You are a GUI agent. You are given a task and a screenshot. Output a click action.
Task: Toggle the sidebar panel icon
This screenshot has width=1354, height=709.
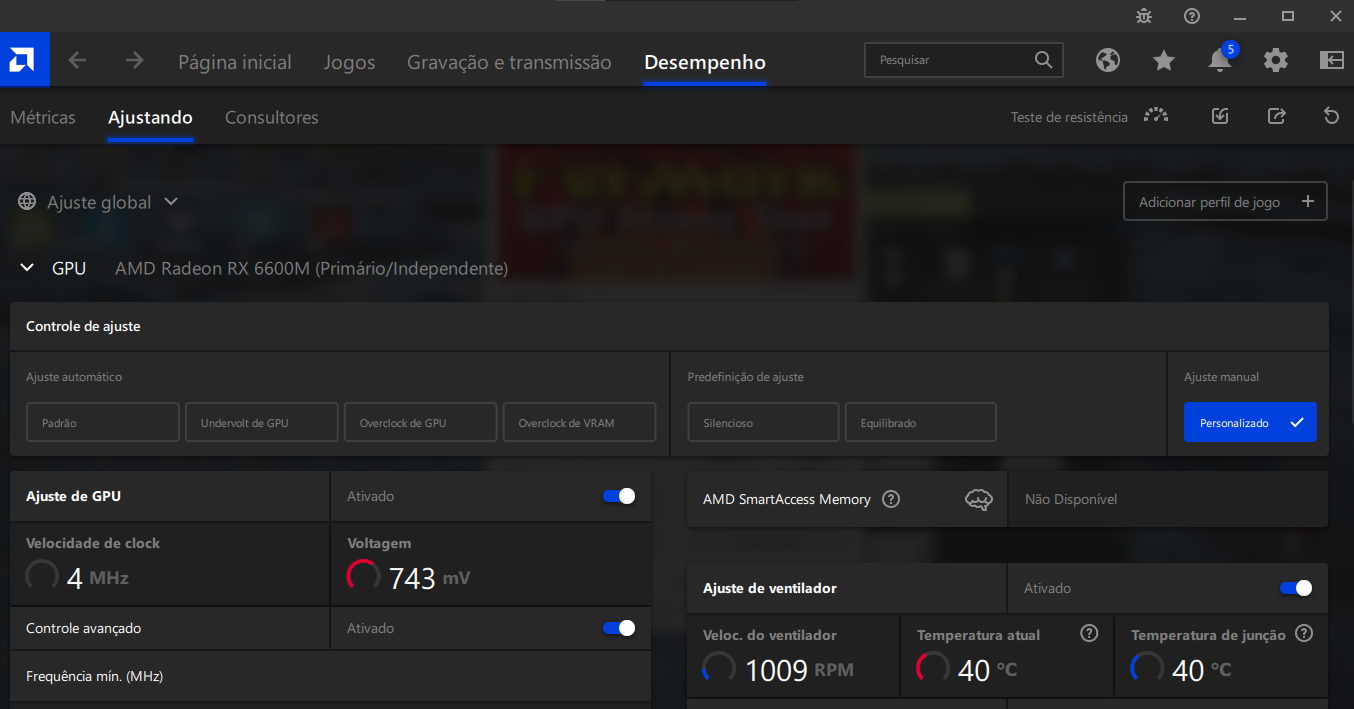click(x=1332, y=60)
